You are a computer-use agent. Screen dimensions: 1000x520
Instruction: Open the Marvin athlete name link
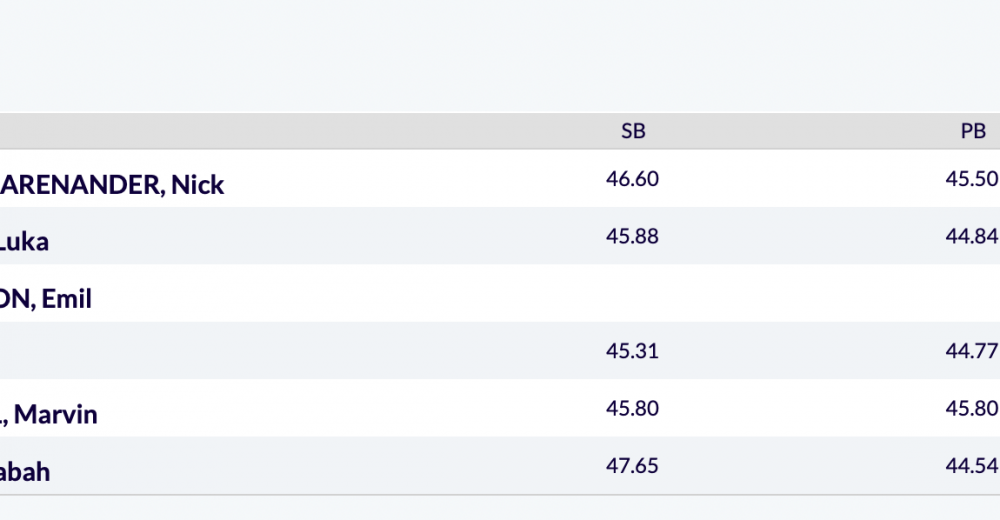[48, 414]
